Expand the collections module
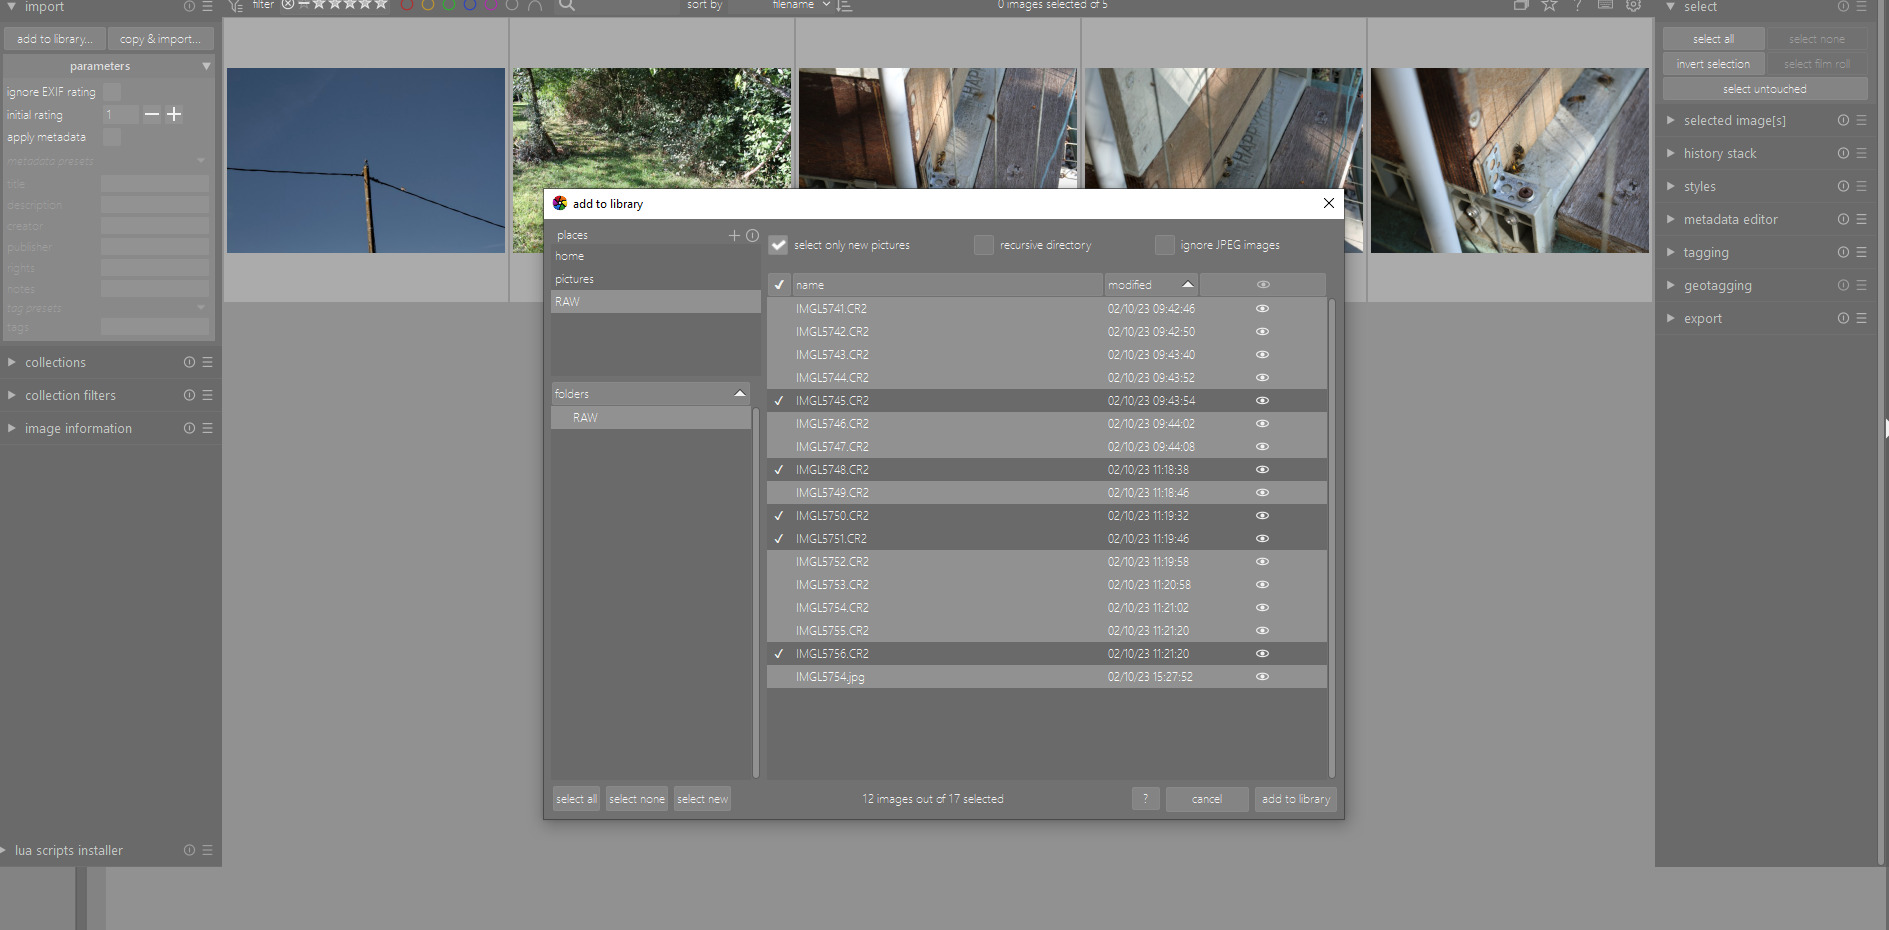1889x930 pixels. [55, 363]
